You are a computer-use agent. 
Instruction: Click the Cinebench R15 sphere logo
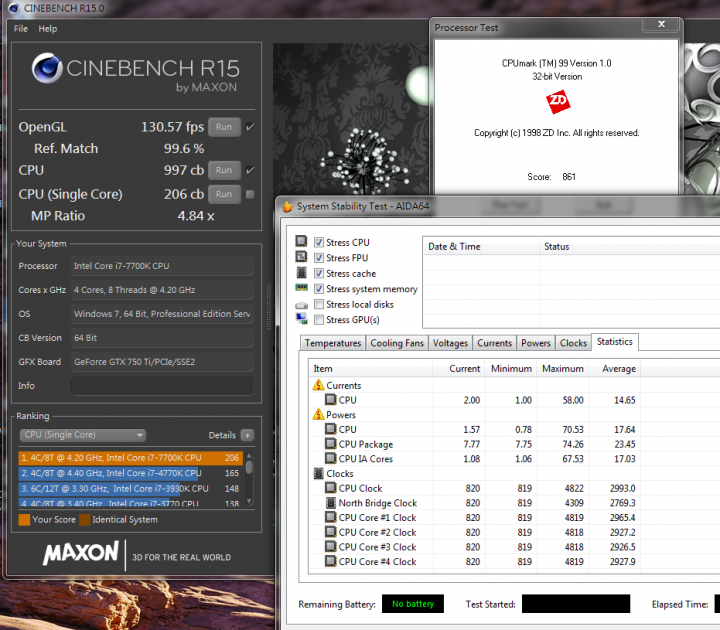(47, 68)
